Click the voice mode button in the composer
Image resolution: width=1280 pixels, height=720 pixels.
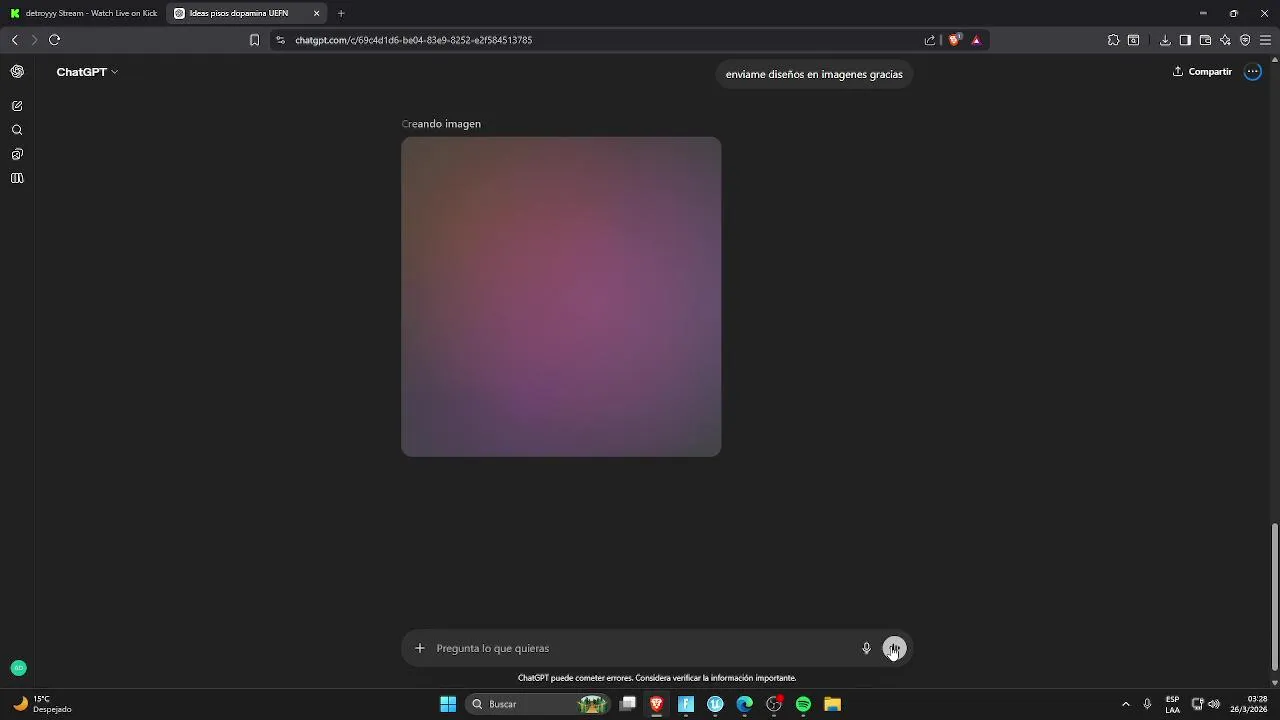coord(894,648)
